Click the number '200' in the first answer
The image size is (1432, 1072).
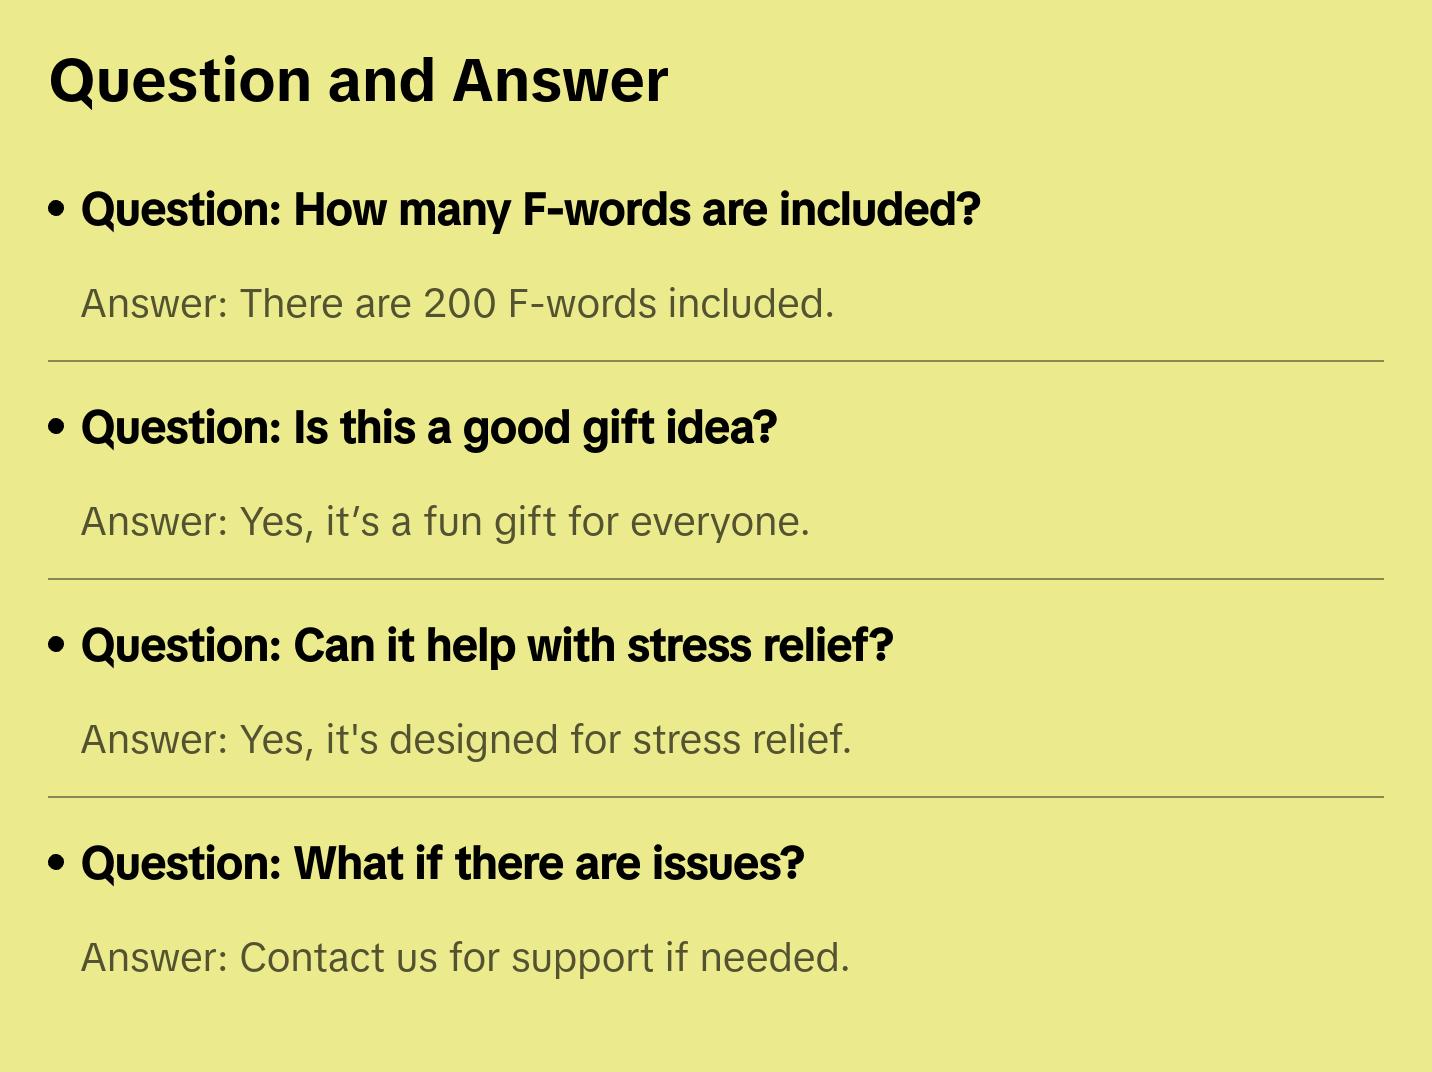pos(459,304)
